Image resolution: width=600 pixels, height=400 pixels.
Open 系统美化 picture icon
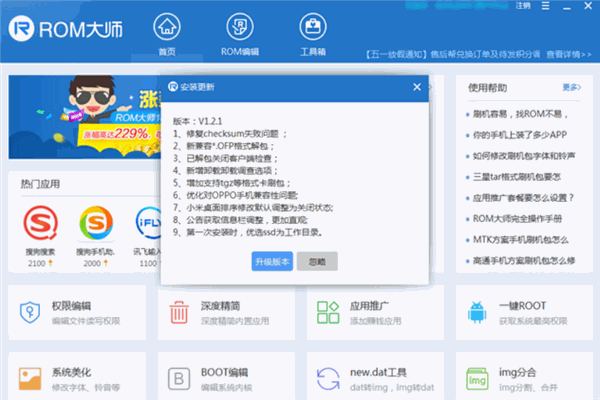coord(30,379)
